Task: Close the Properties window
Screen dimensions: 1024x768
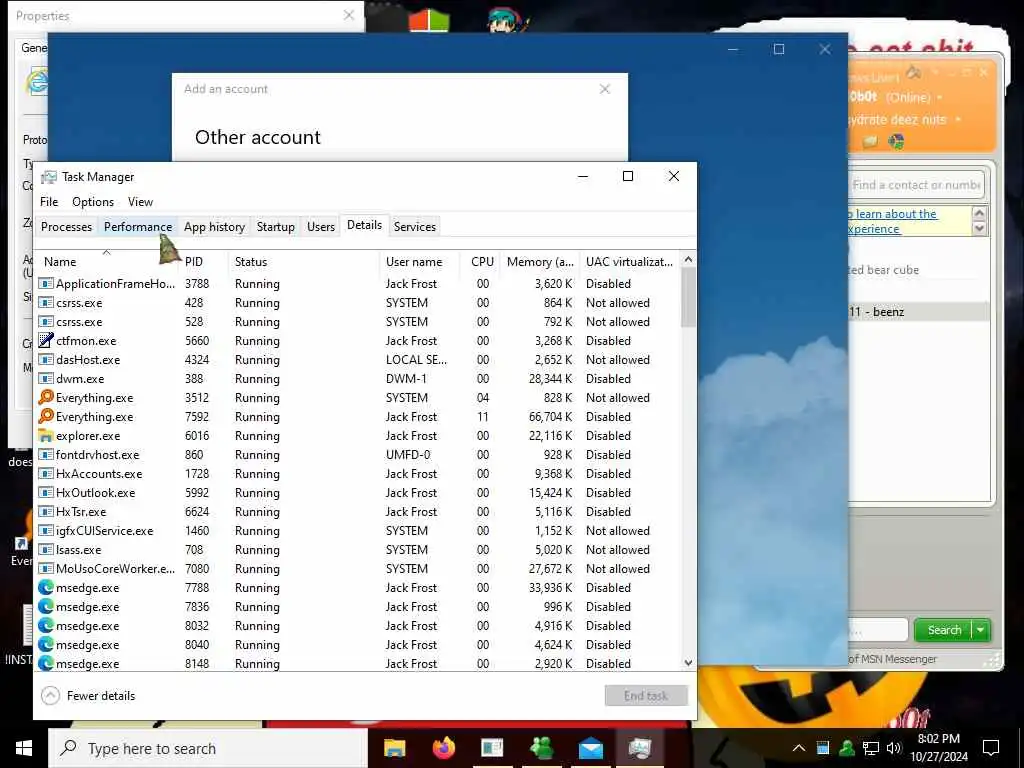Action: tap(349, 15)
